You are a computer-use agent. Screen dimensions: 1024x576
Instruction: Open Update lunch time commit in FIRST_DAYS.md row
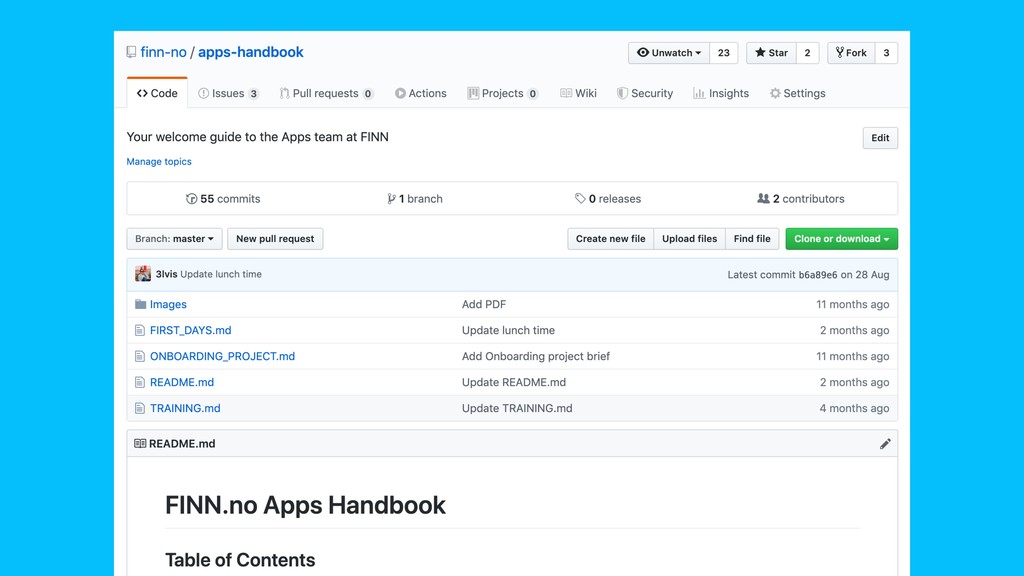(508, 330)
